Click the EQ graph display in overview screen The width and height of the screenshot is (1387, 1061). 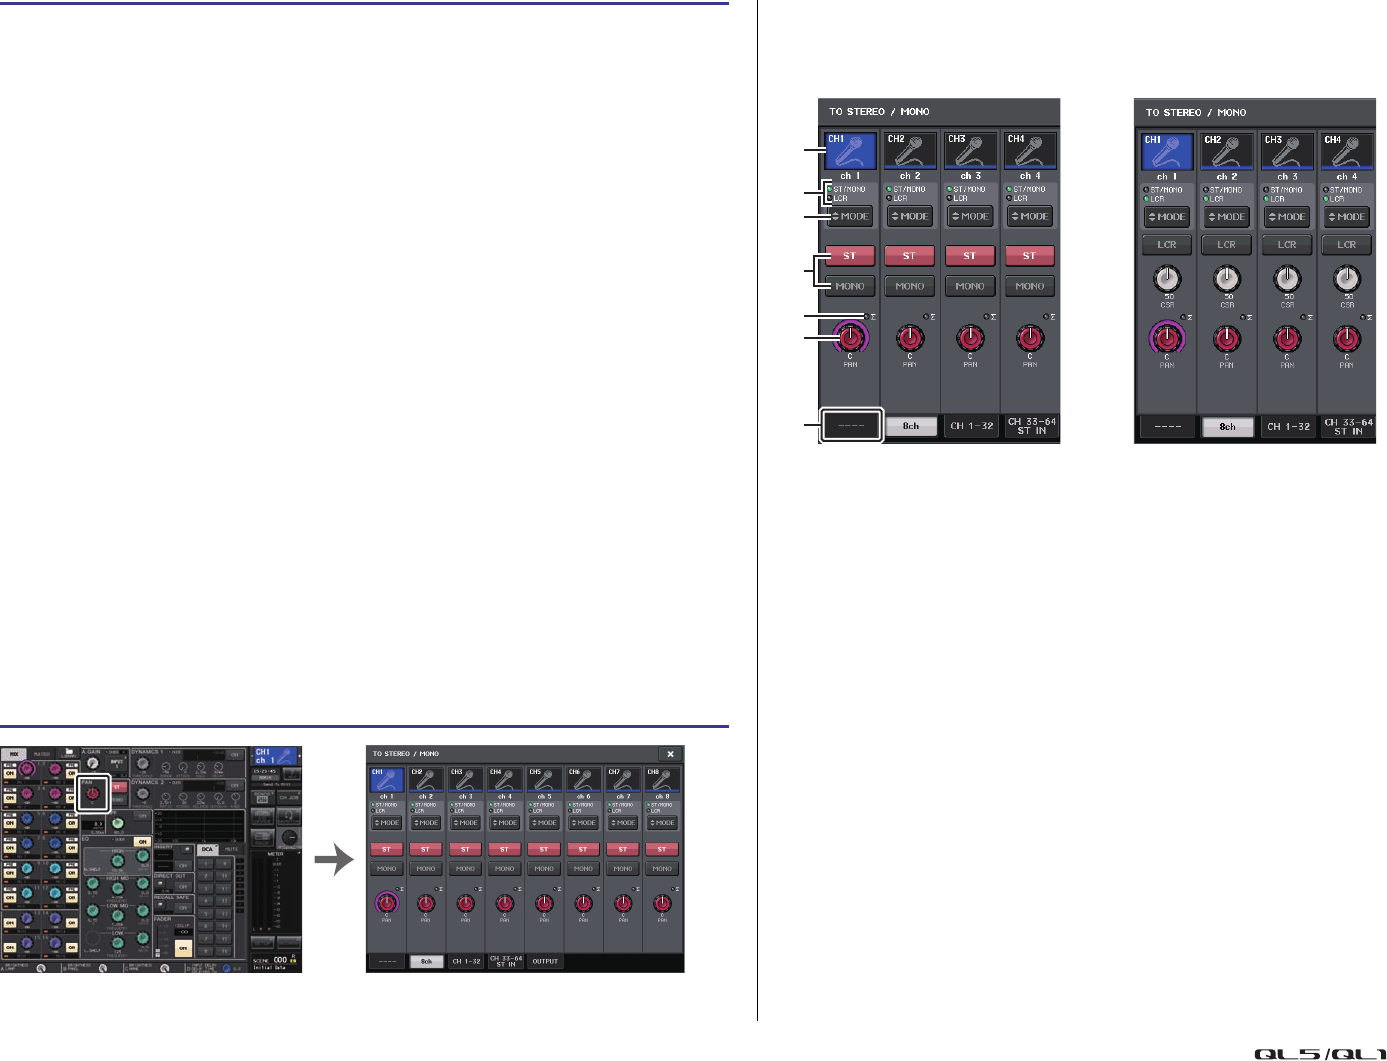tap(201, 825)
